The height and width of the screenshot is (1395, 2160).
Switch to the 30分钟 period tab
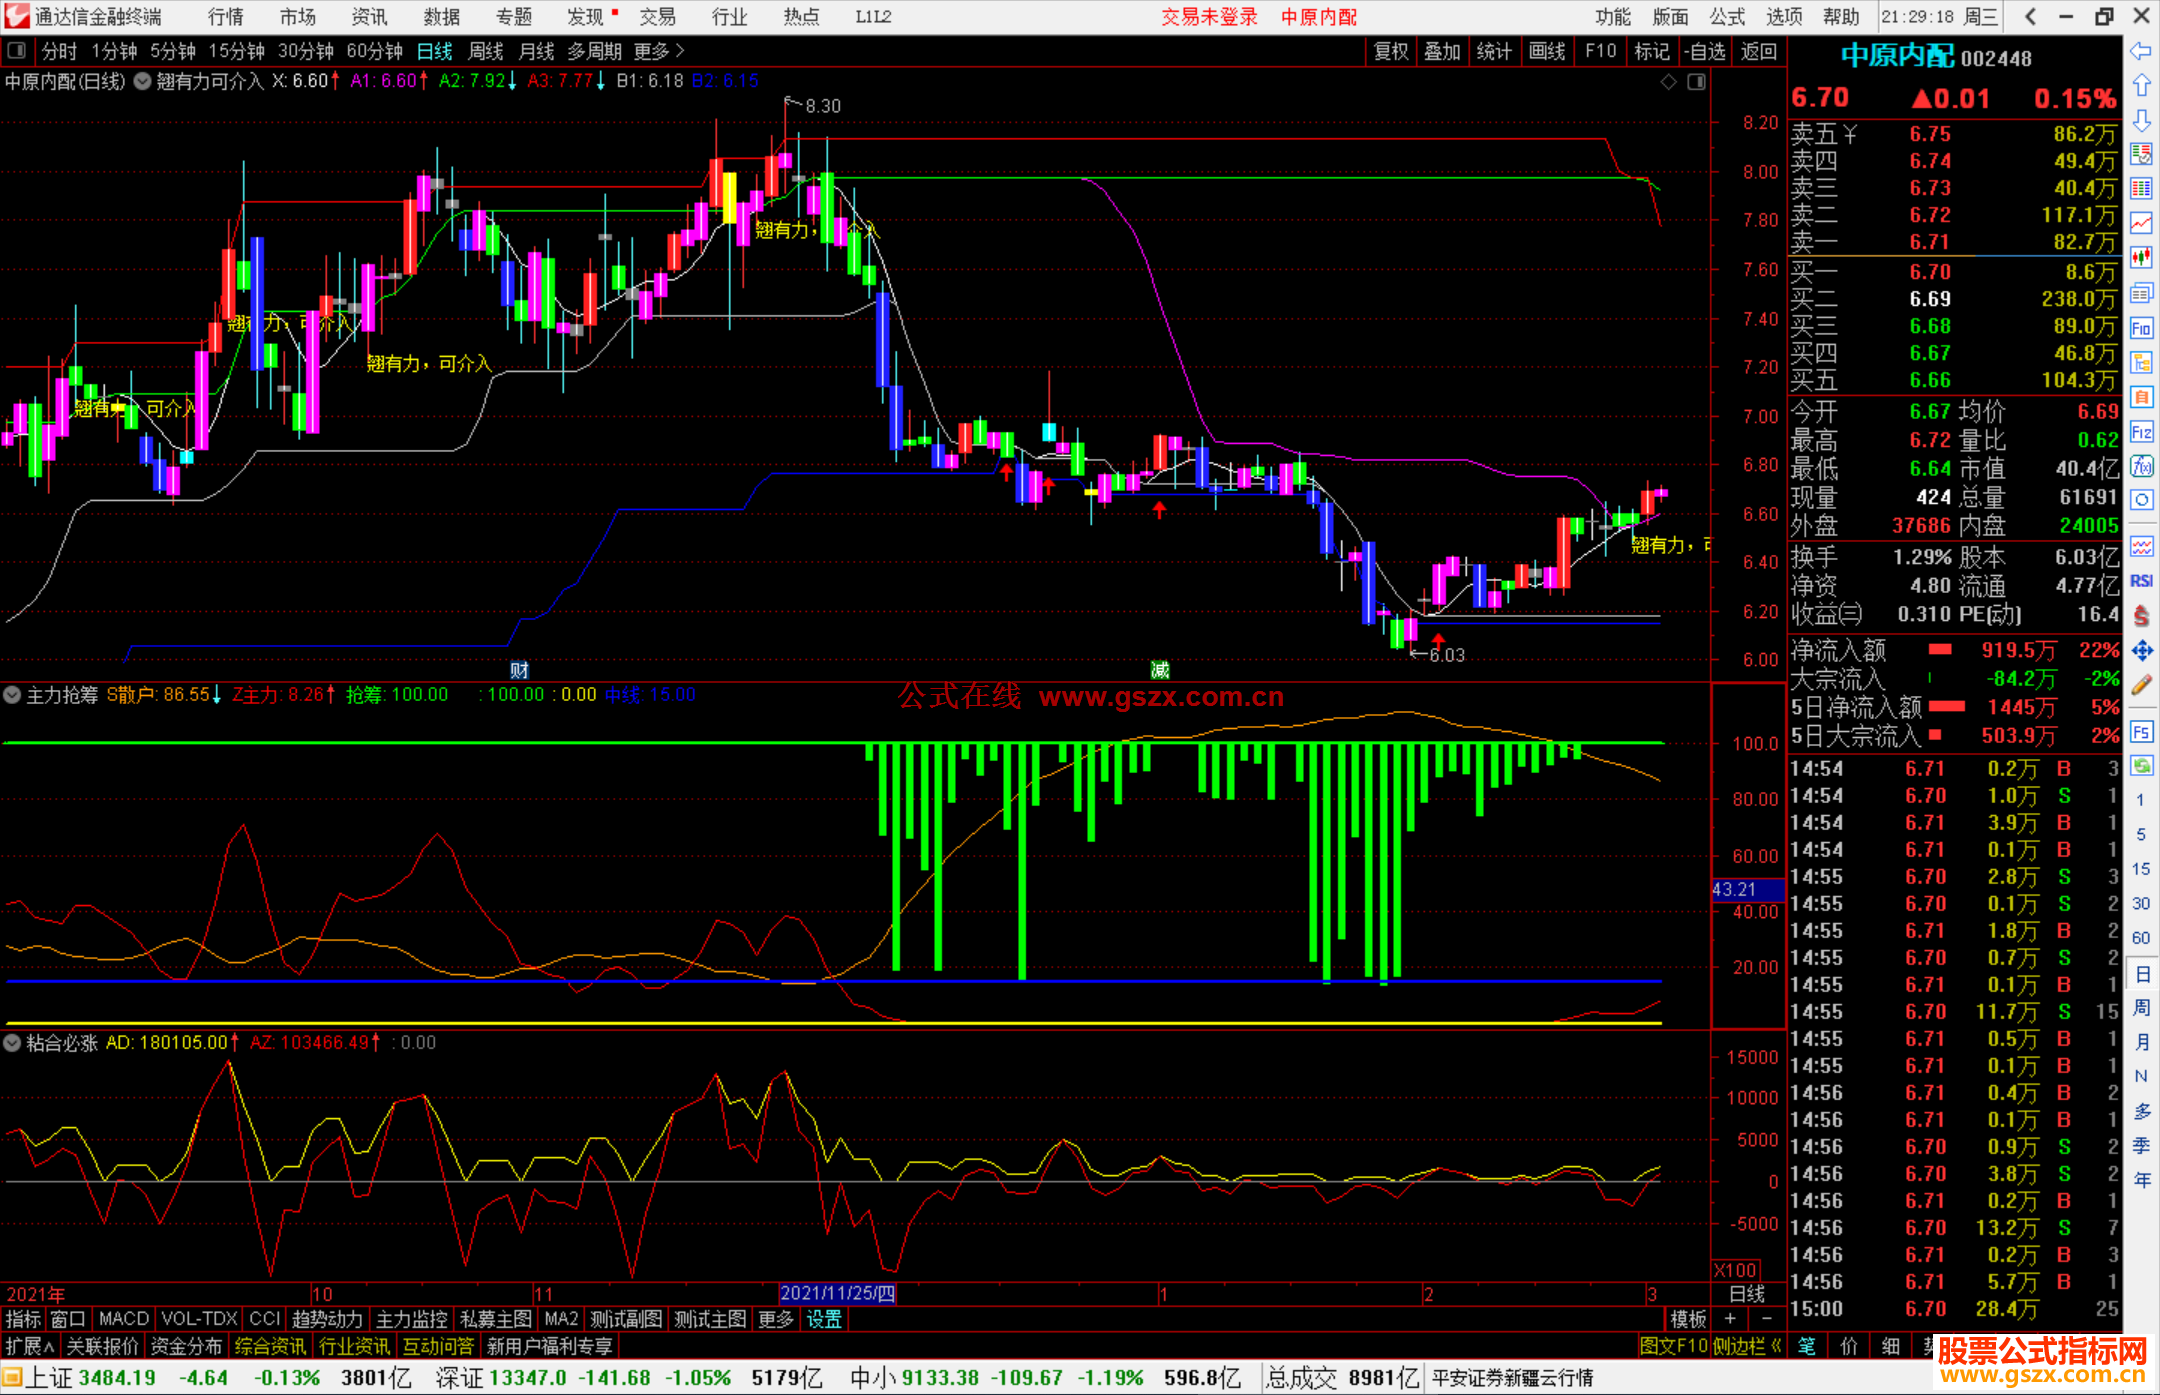click(306, 51)
